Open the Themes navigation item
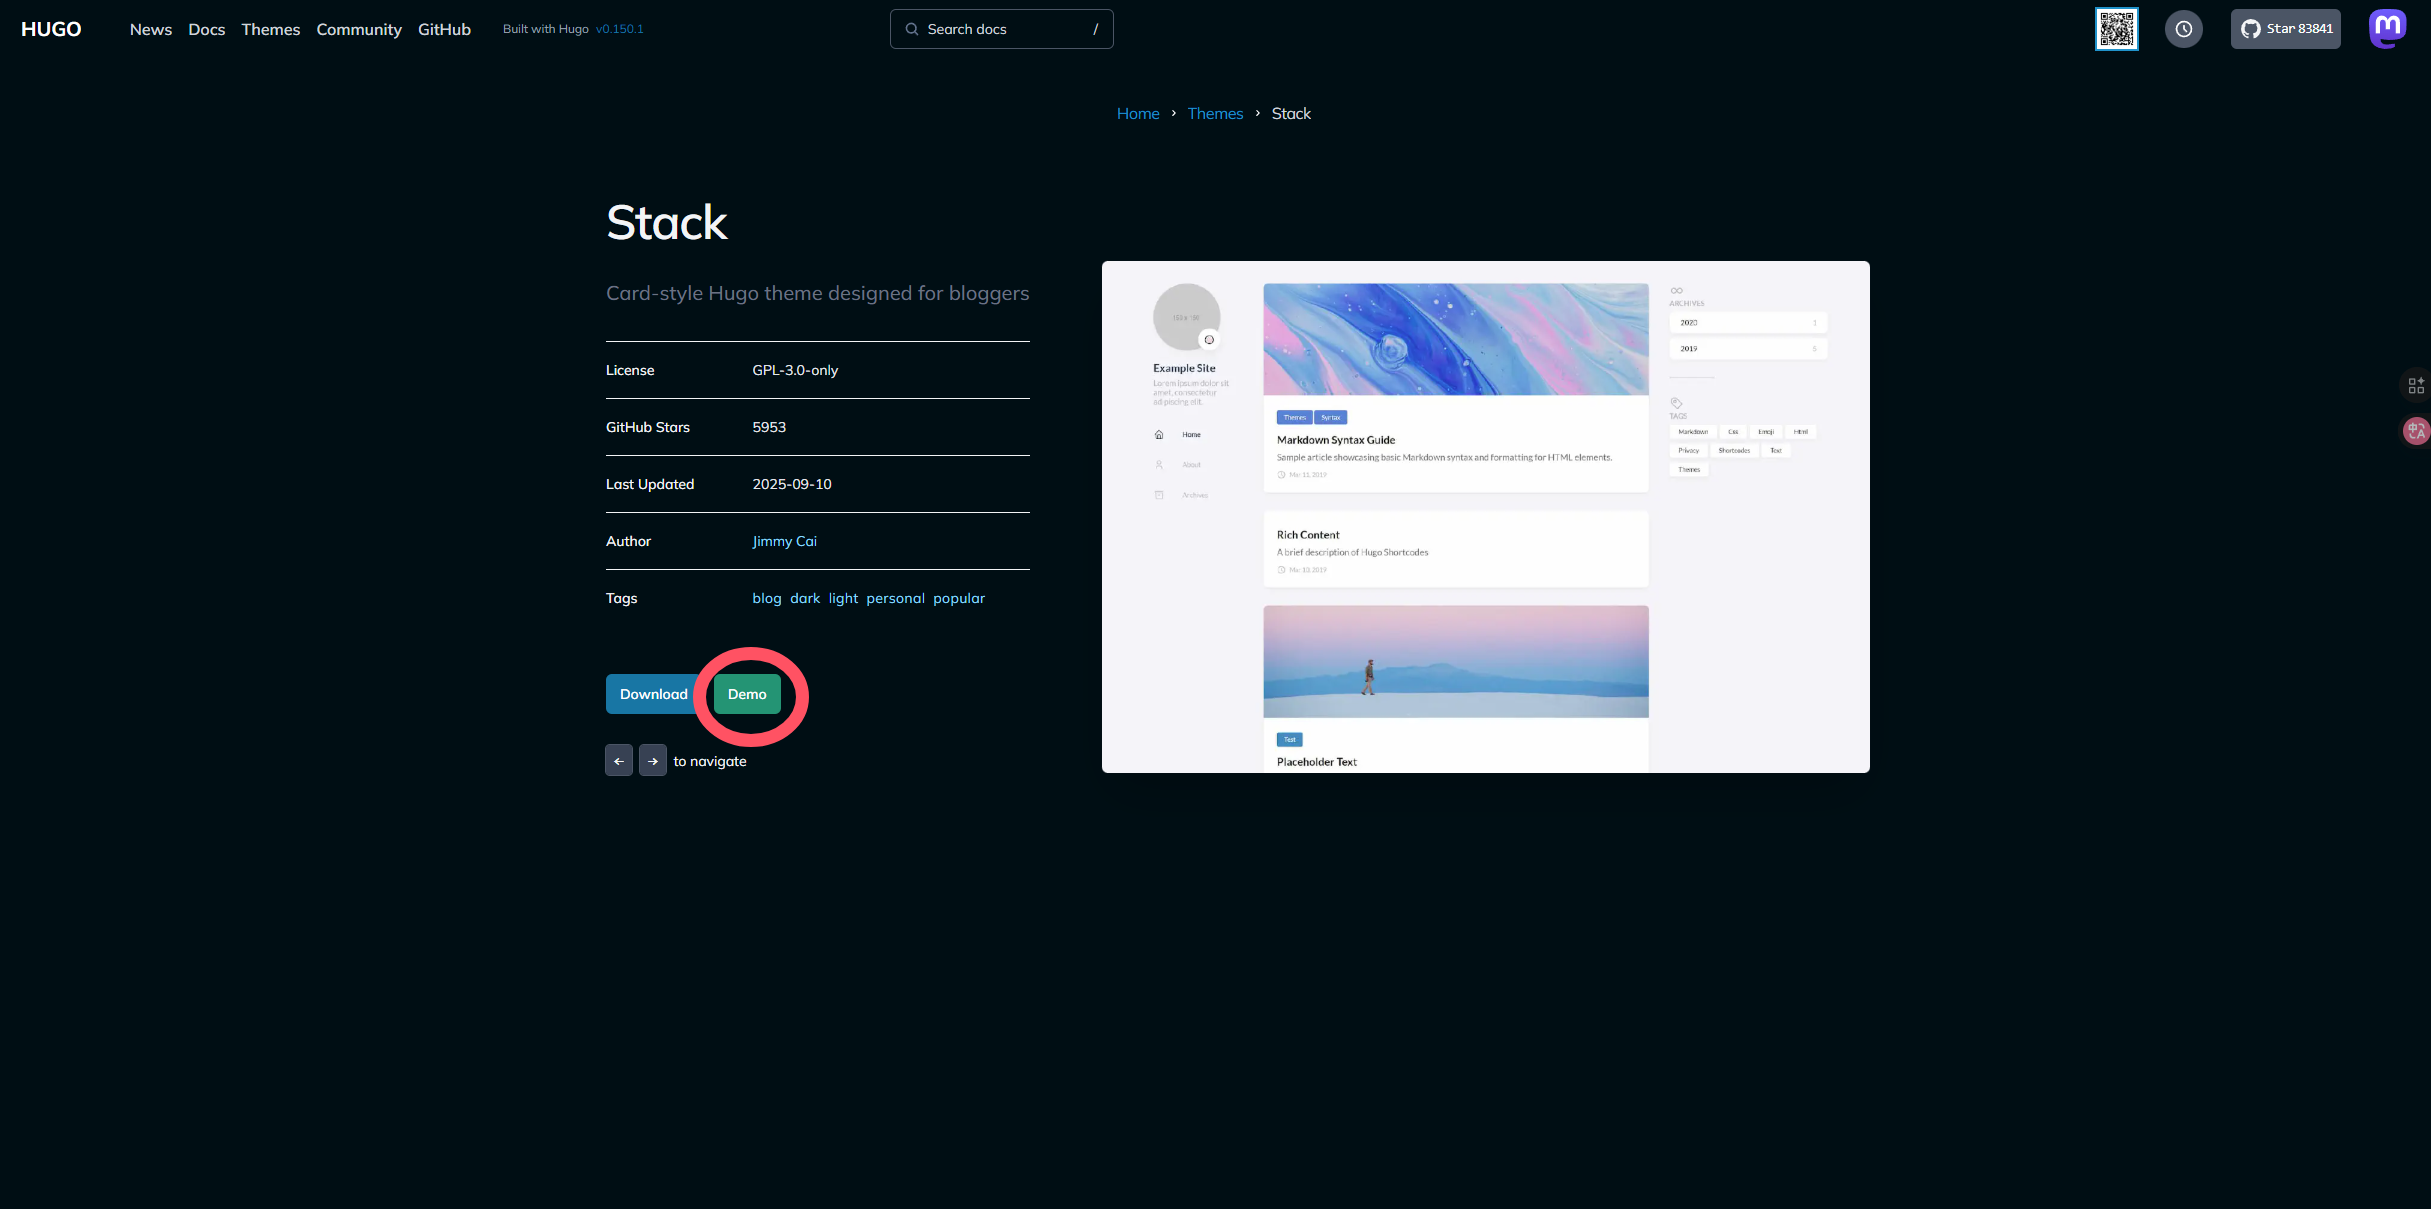Image resolution: width=2431 pixels, height=1209 pixels. click(x=270, y=29)
